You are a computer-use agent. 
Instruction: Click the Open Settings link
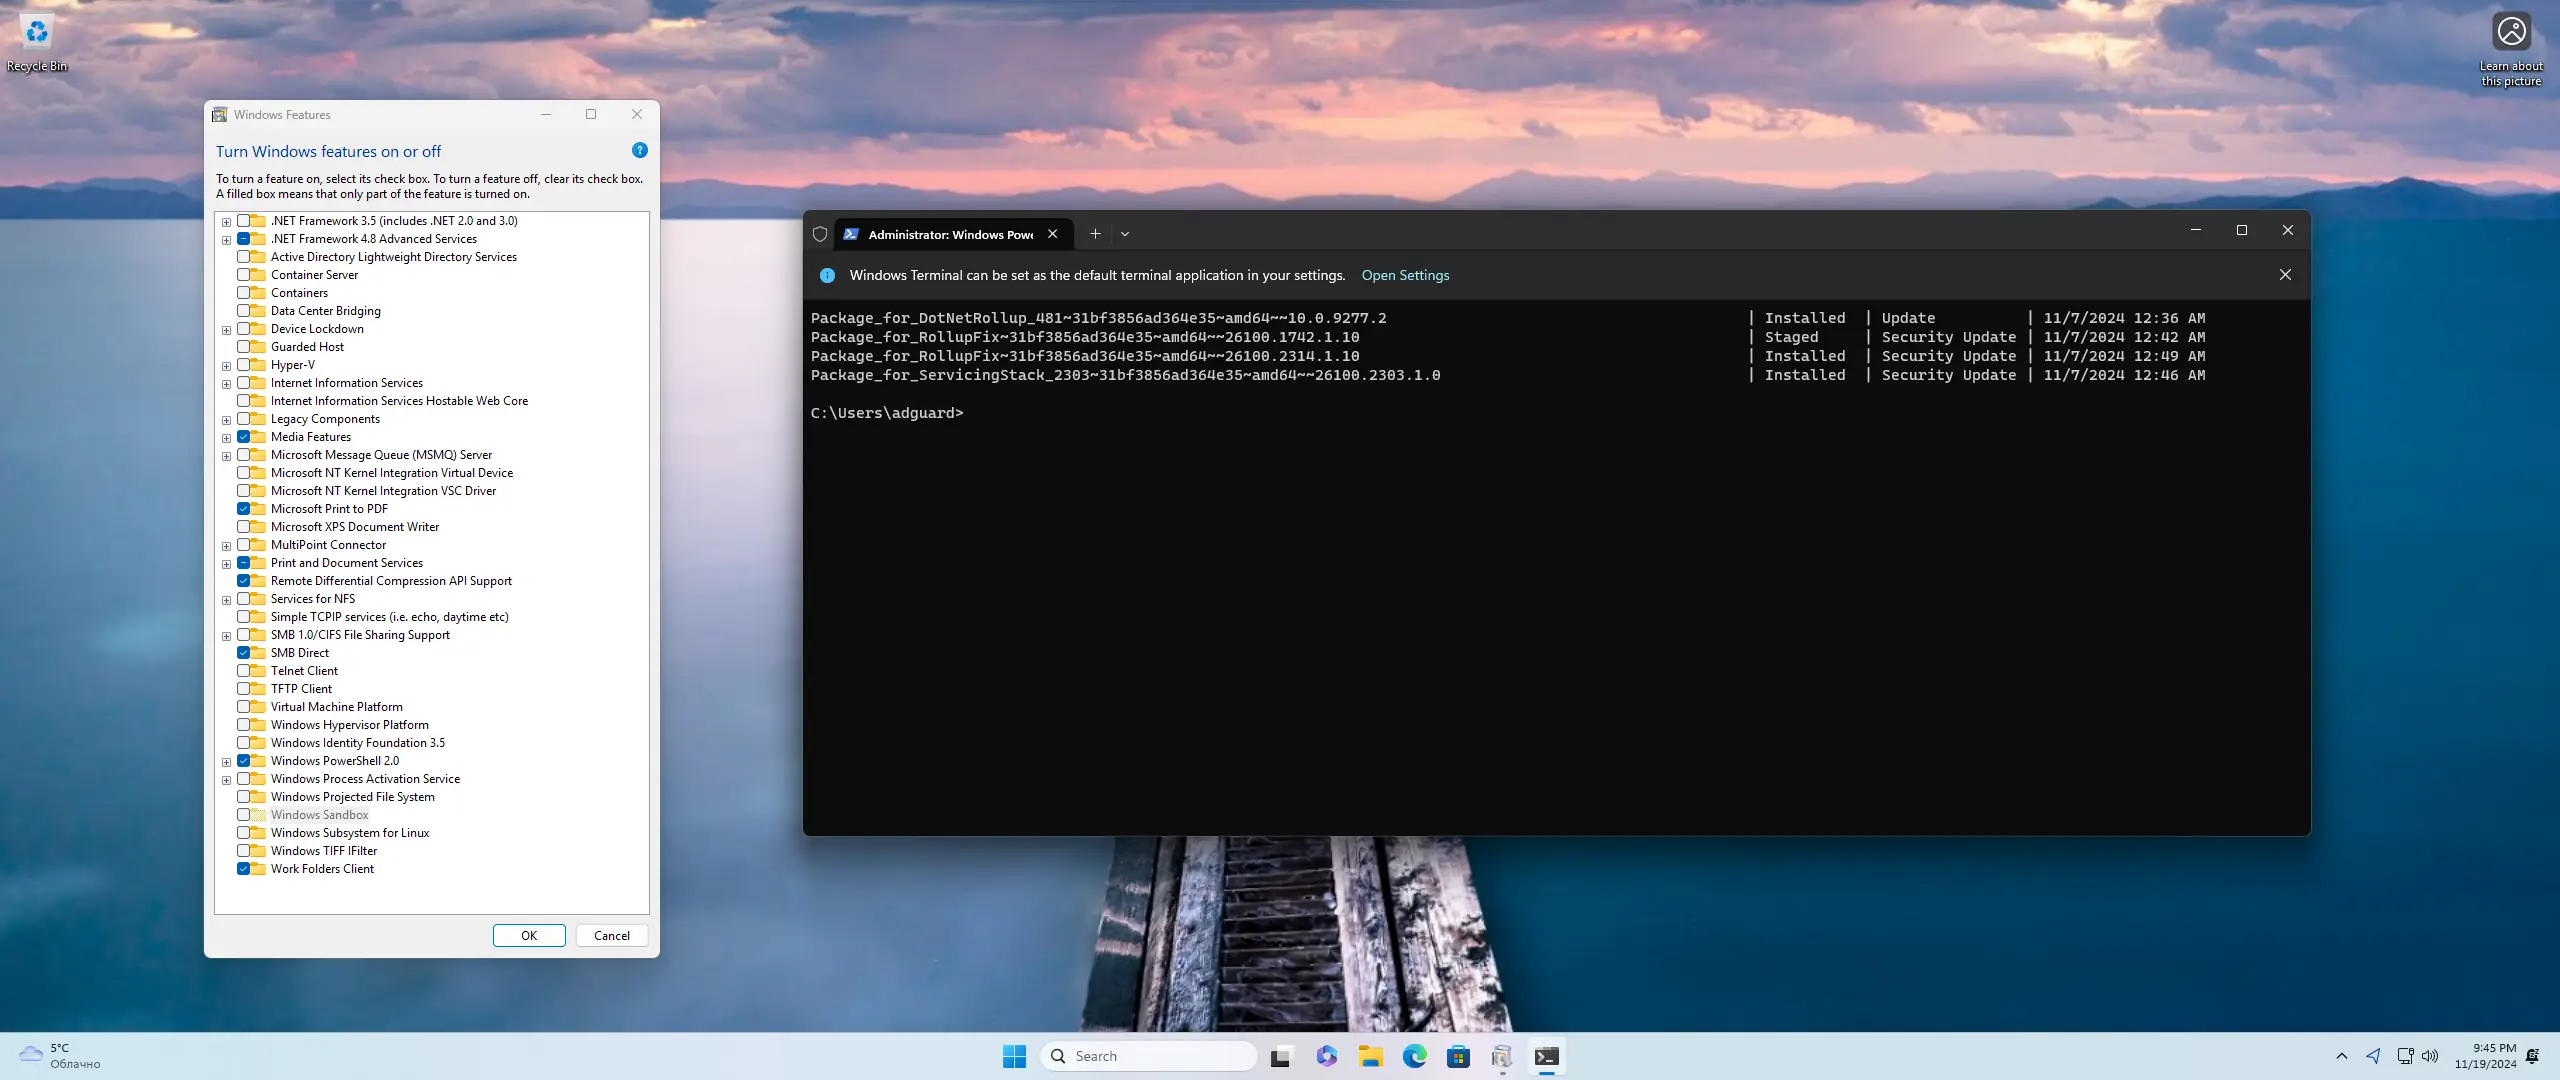pos(1405,275)
